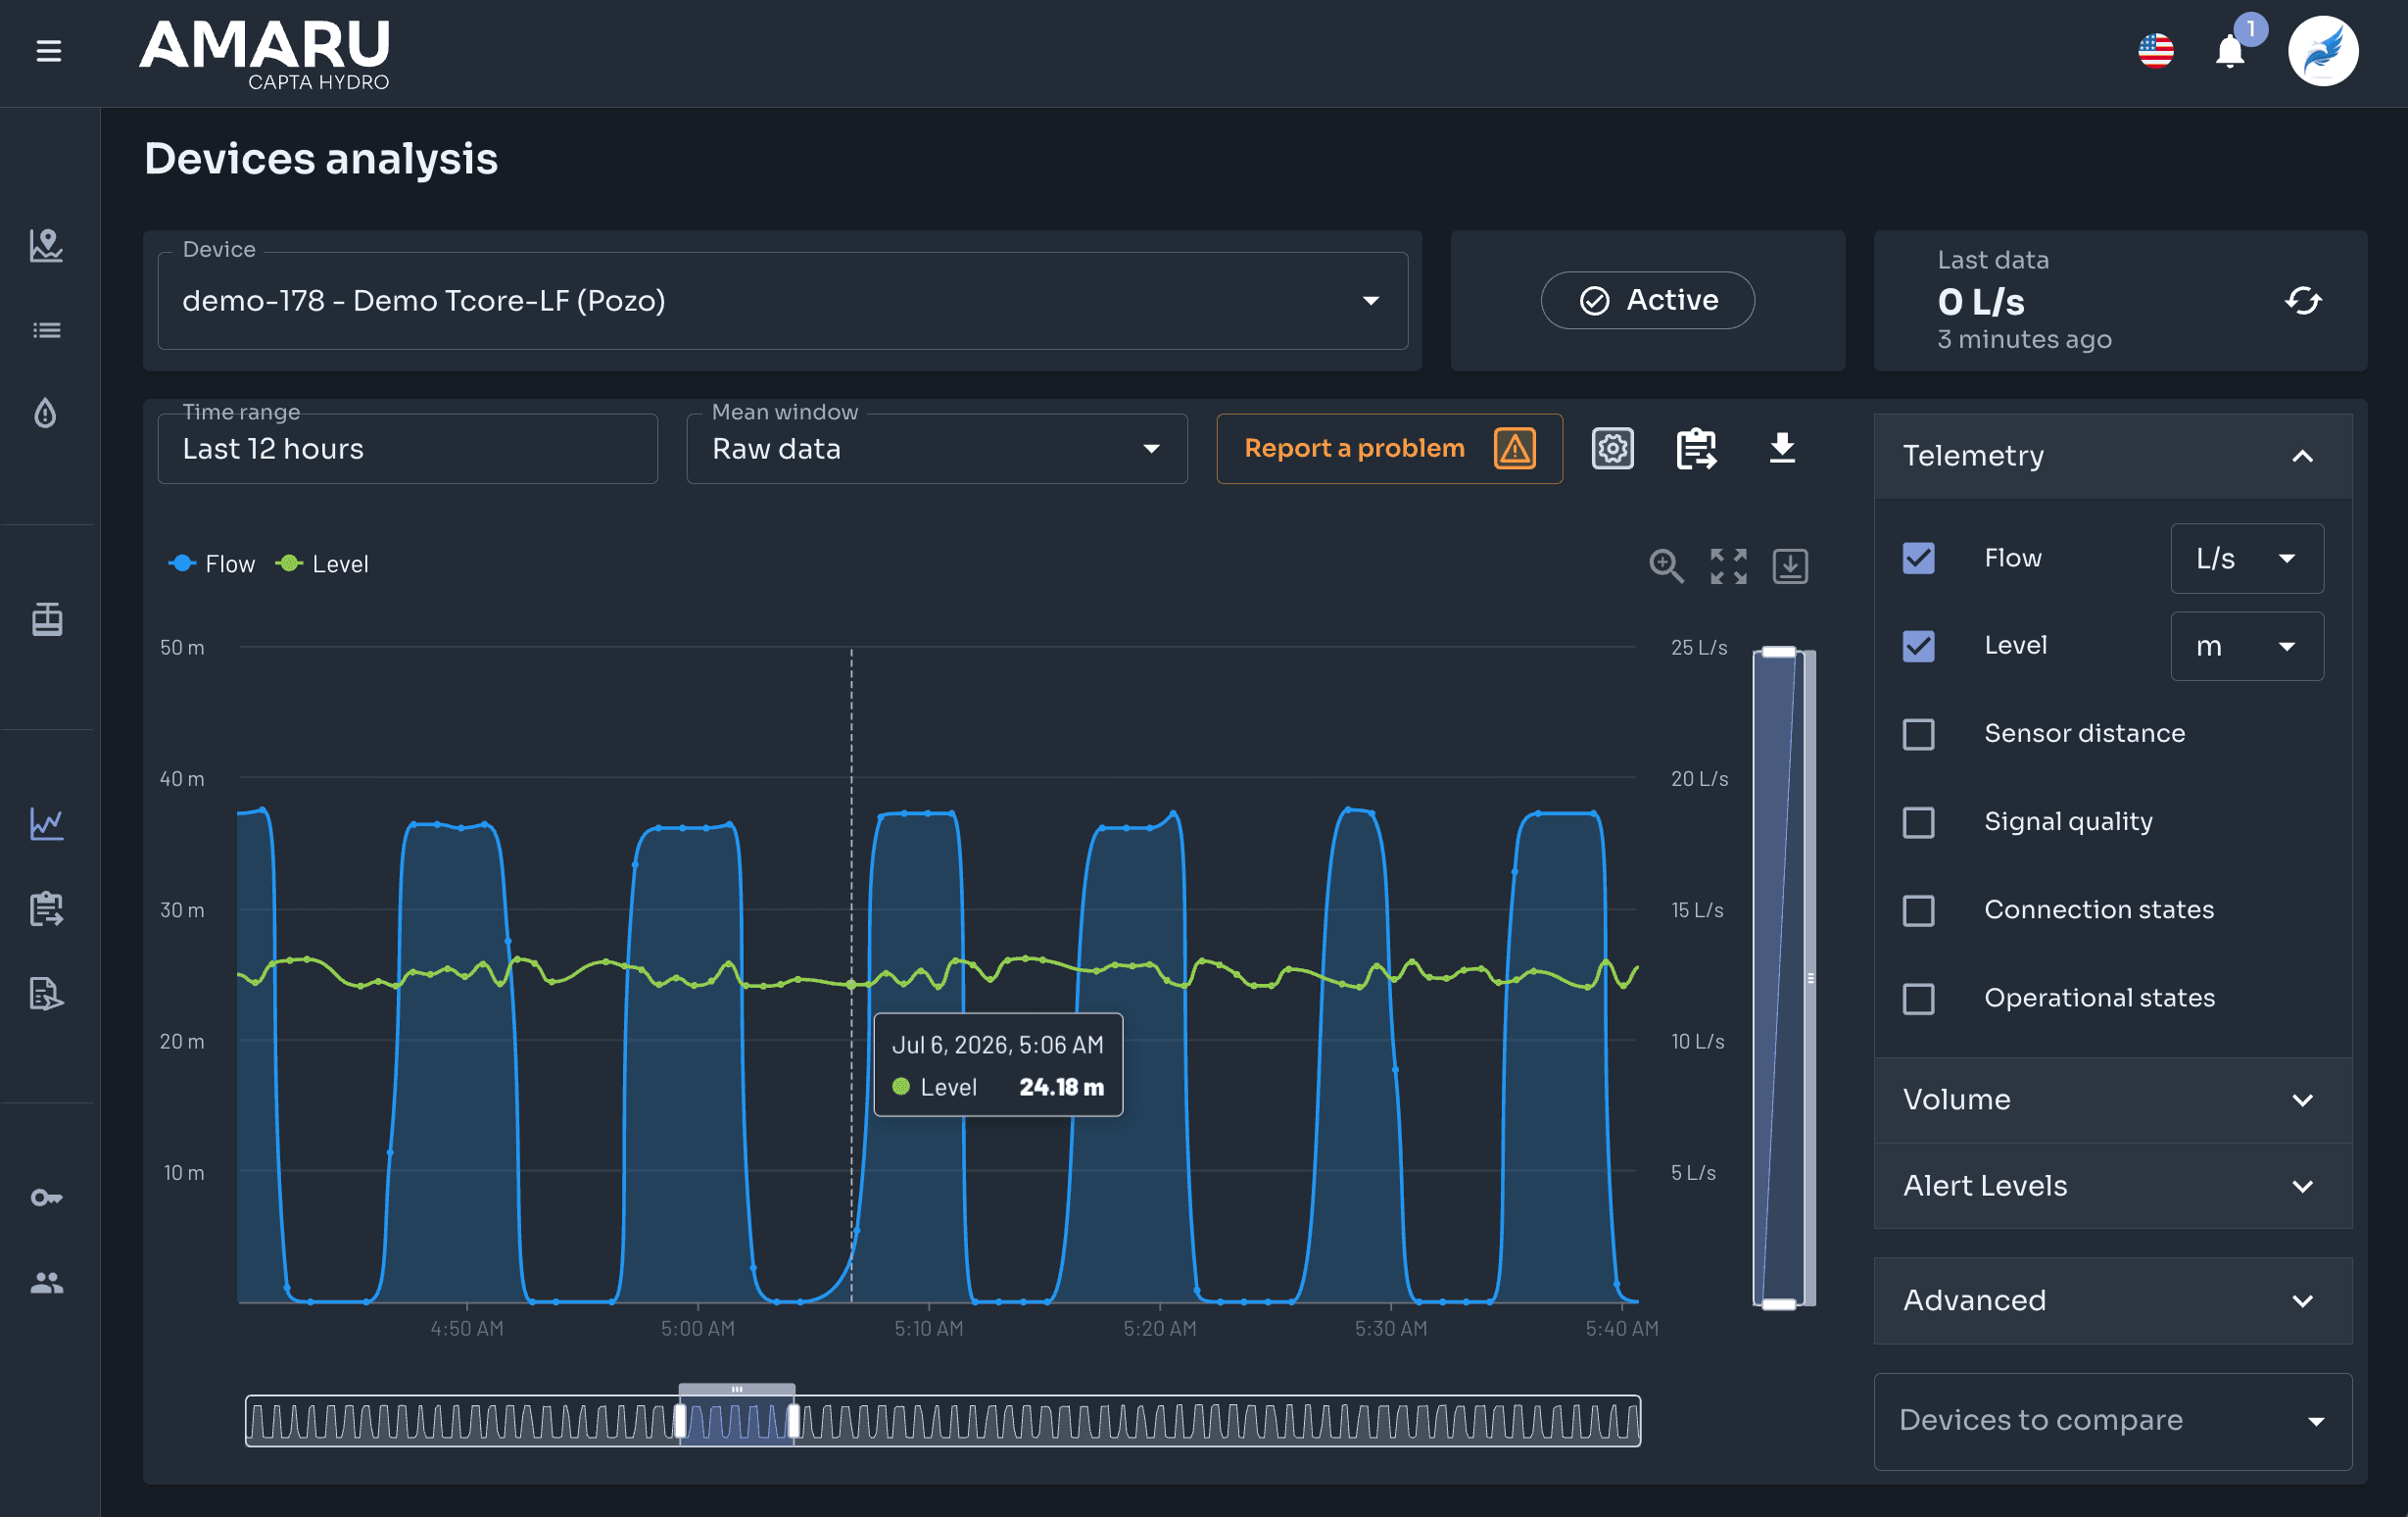Uncheck the Flow telemetry checkbox
2408x1517 pixels.
coord(1918,558)
